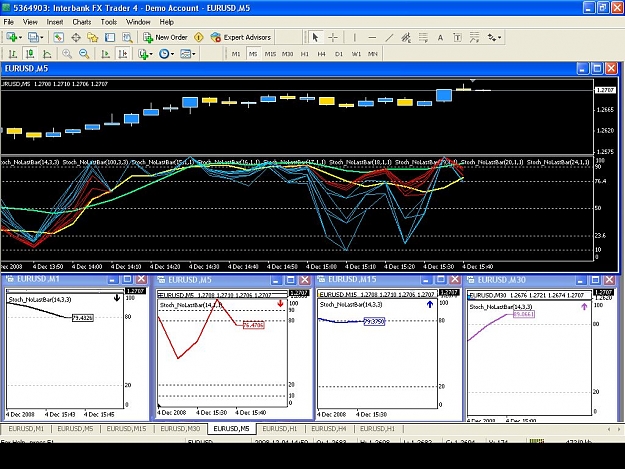This screenshot has width=625, height=469.
Task: Select the arrow Cursor tool
Action: click(315, 37)
